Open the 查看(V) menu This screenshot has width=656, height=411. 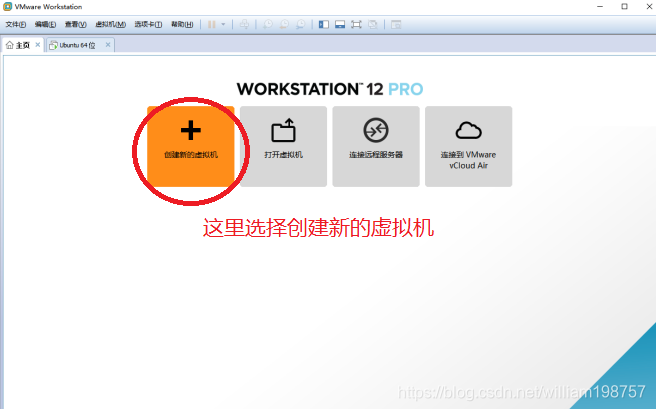[x=75, y=25]
